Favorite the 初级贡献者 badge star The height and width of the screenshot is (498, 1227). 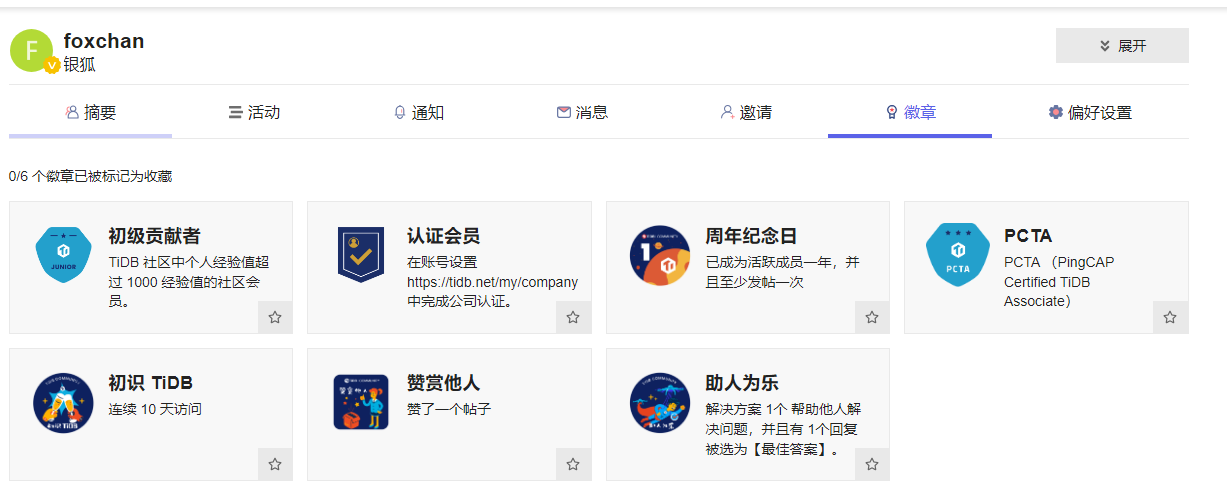point(275,317)
